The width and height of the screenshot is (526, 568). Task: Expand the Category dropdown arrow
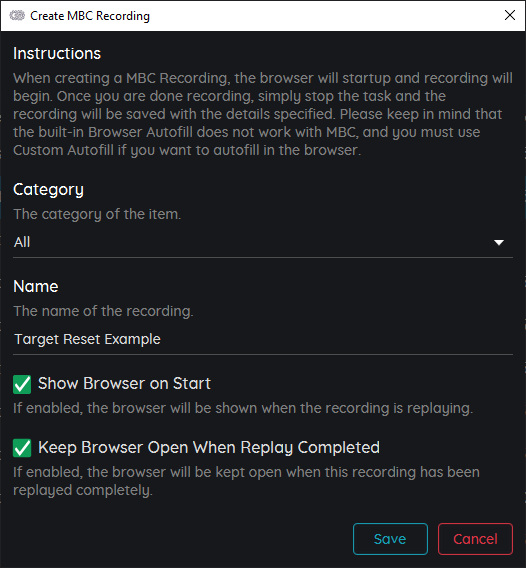tap(499, 242)
